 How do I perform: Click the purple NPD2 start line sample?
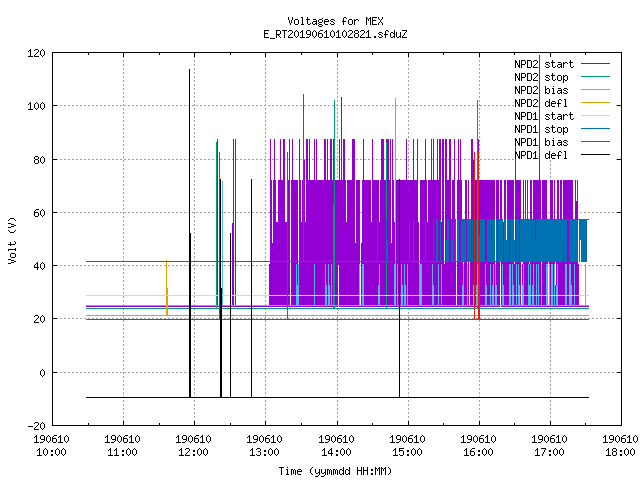[x=596, y=64]
